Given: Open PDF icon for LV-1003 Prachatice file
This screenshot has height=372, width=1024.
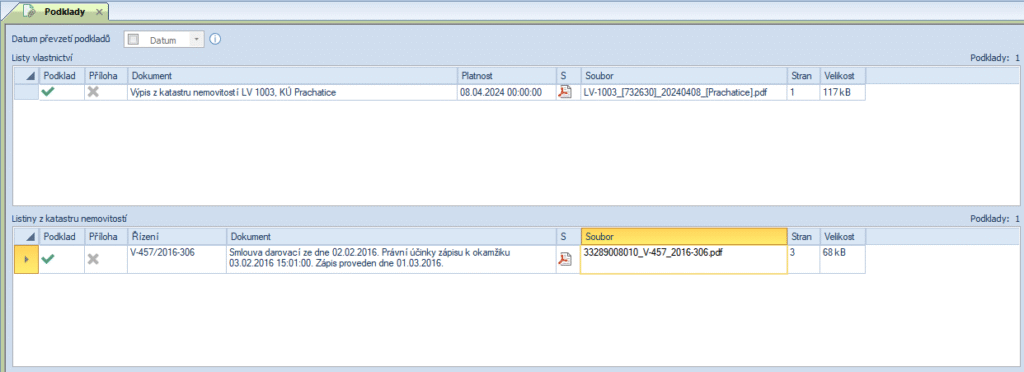Looking at the screenshot, I should coord(564,93).
